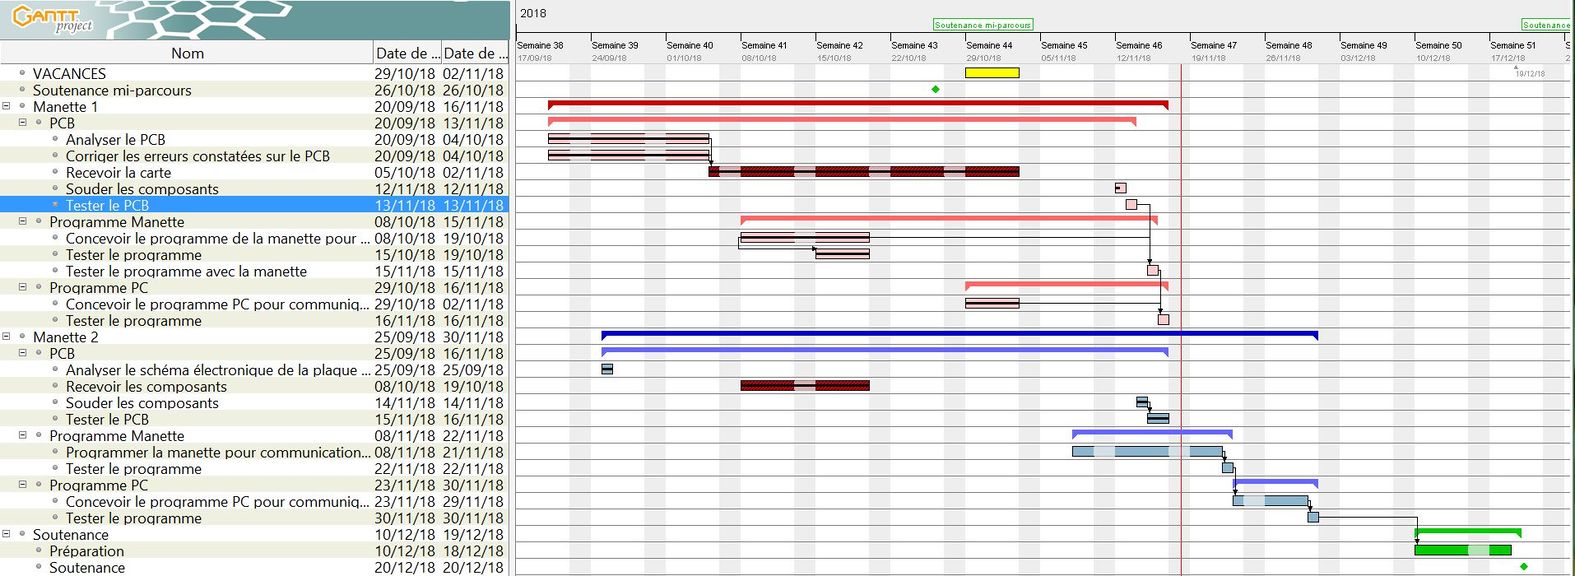Click the first Date de column header
Screen dimensions: 1575x576
406,53
